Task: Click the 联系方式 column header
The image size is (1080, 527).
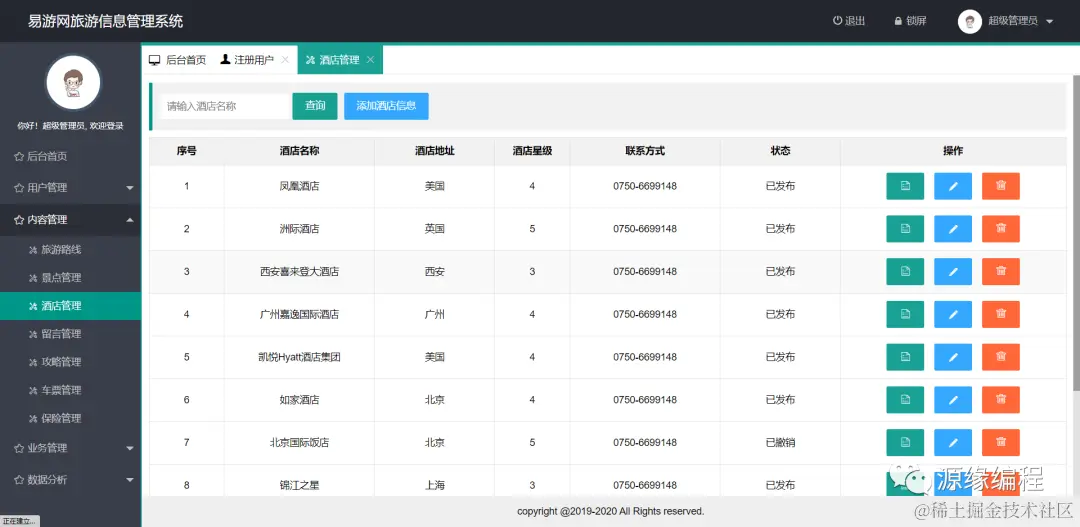Action: point(645,151)
